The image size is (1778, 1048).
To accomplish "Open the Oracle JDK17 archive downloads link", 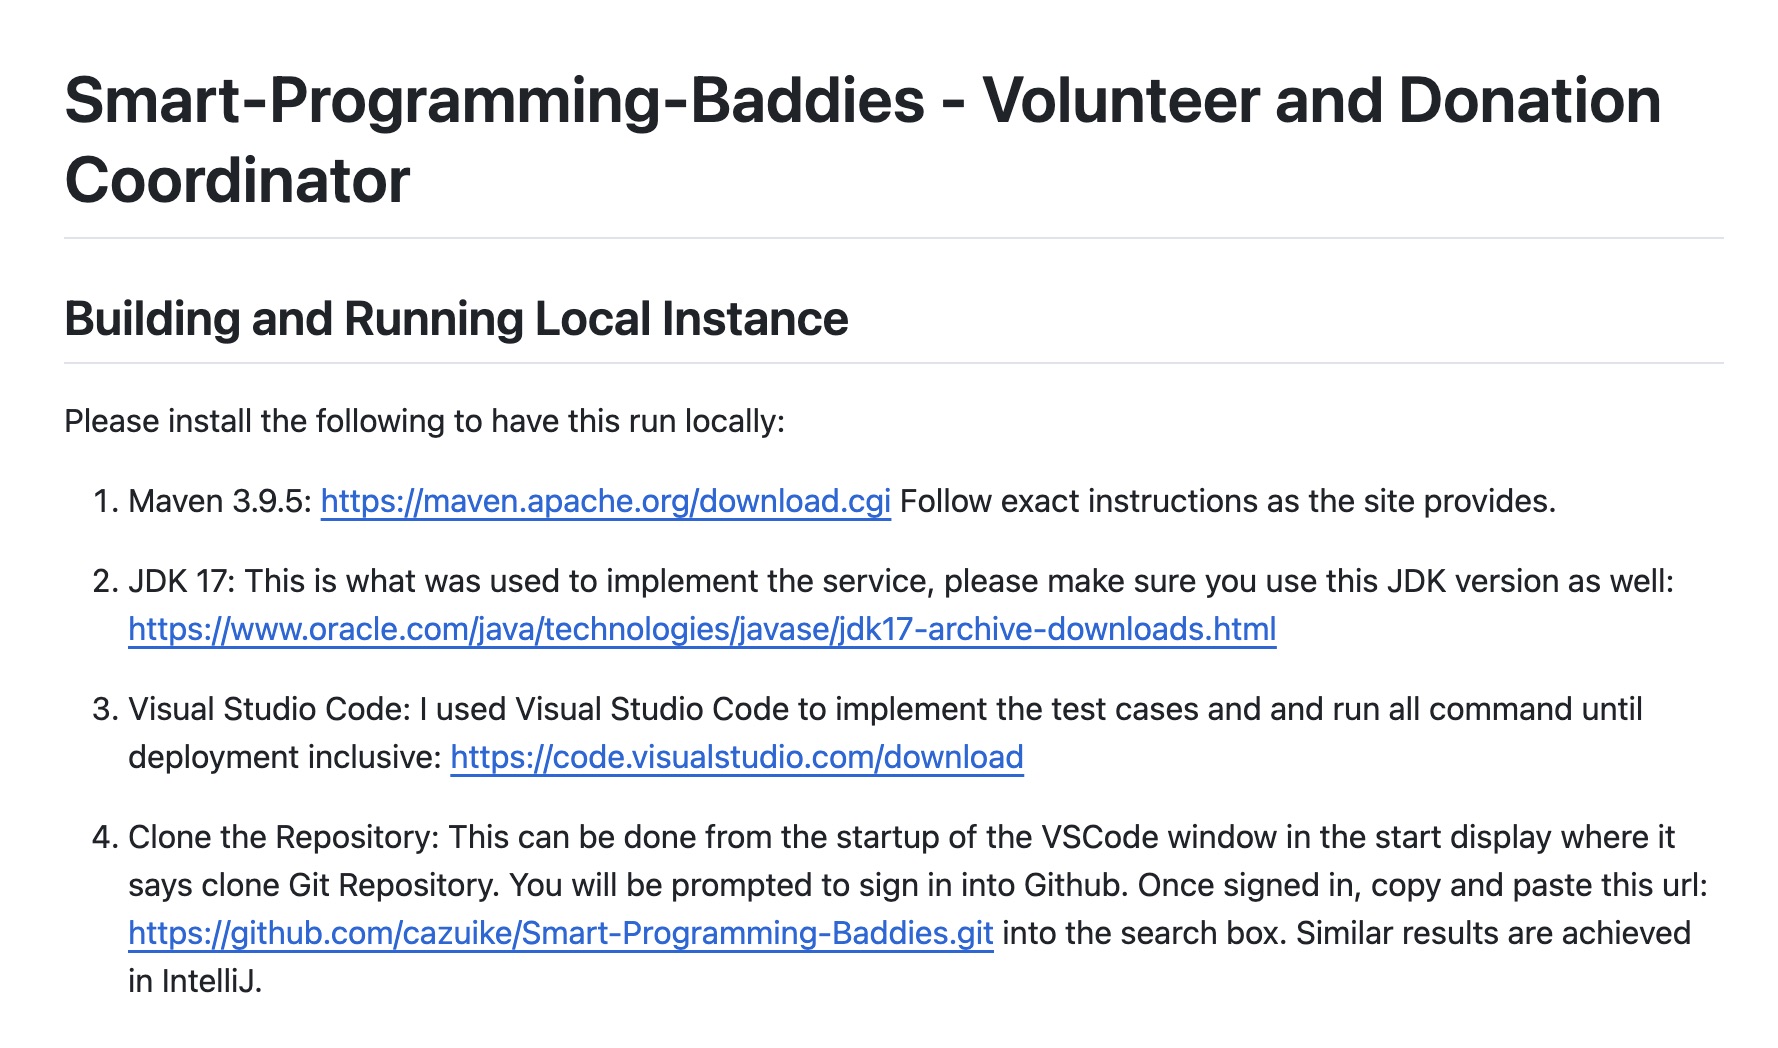I will 702,629.
